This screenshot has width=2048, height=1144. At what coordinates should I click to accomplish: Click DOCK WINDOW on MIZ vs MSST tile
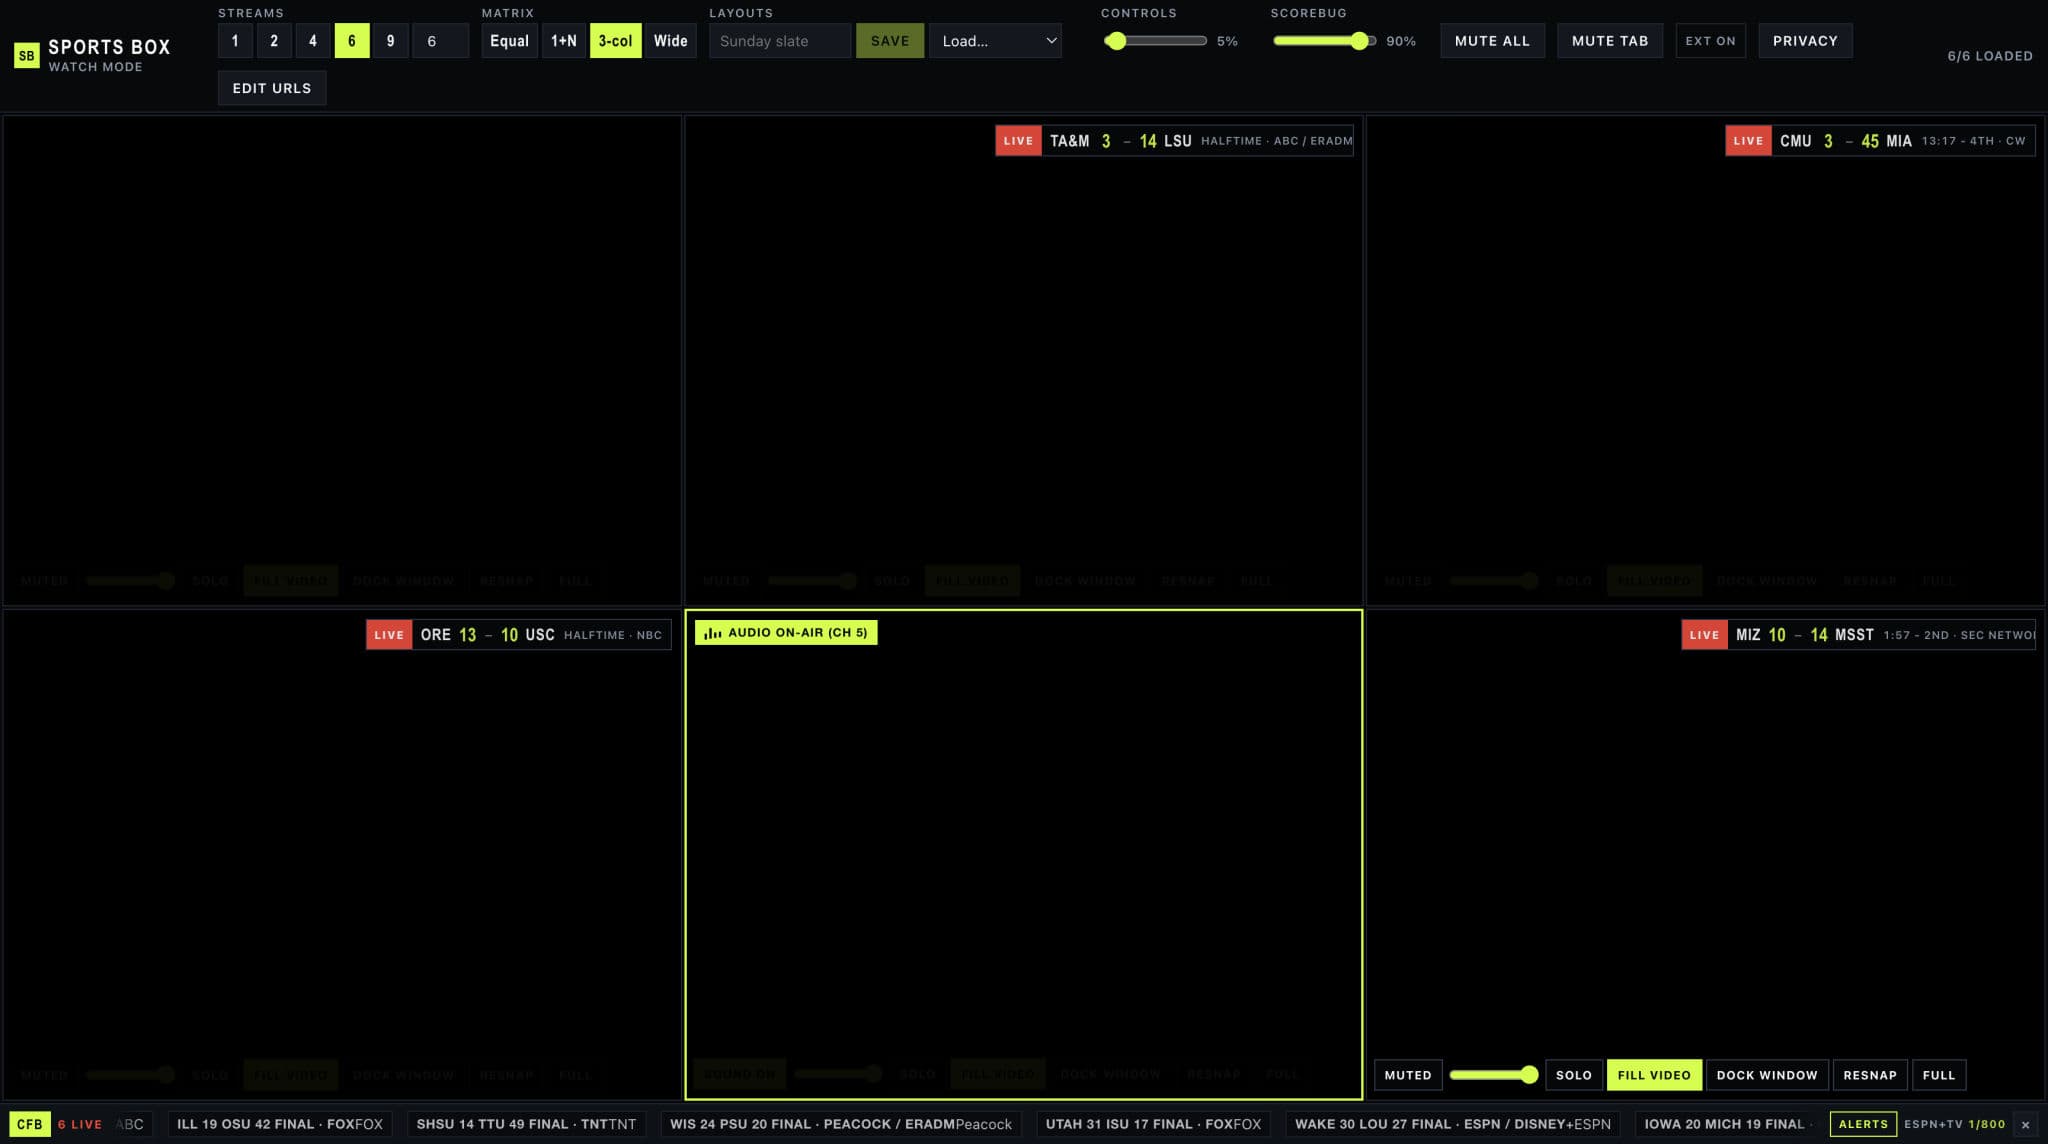1767,1075
